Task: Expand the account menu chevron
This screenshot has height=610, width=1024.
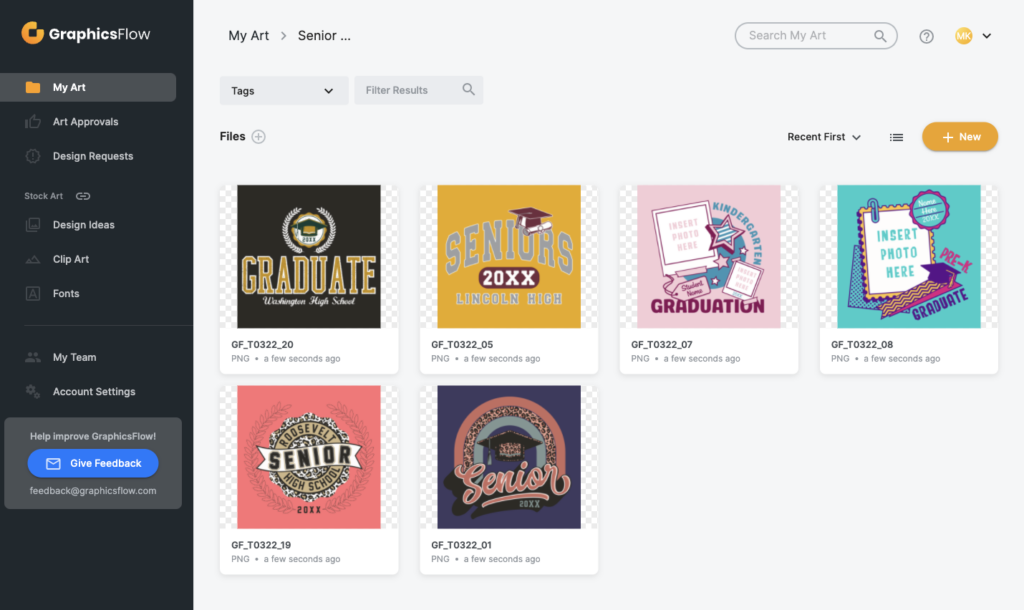Action: 987,36
